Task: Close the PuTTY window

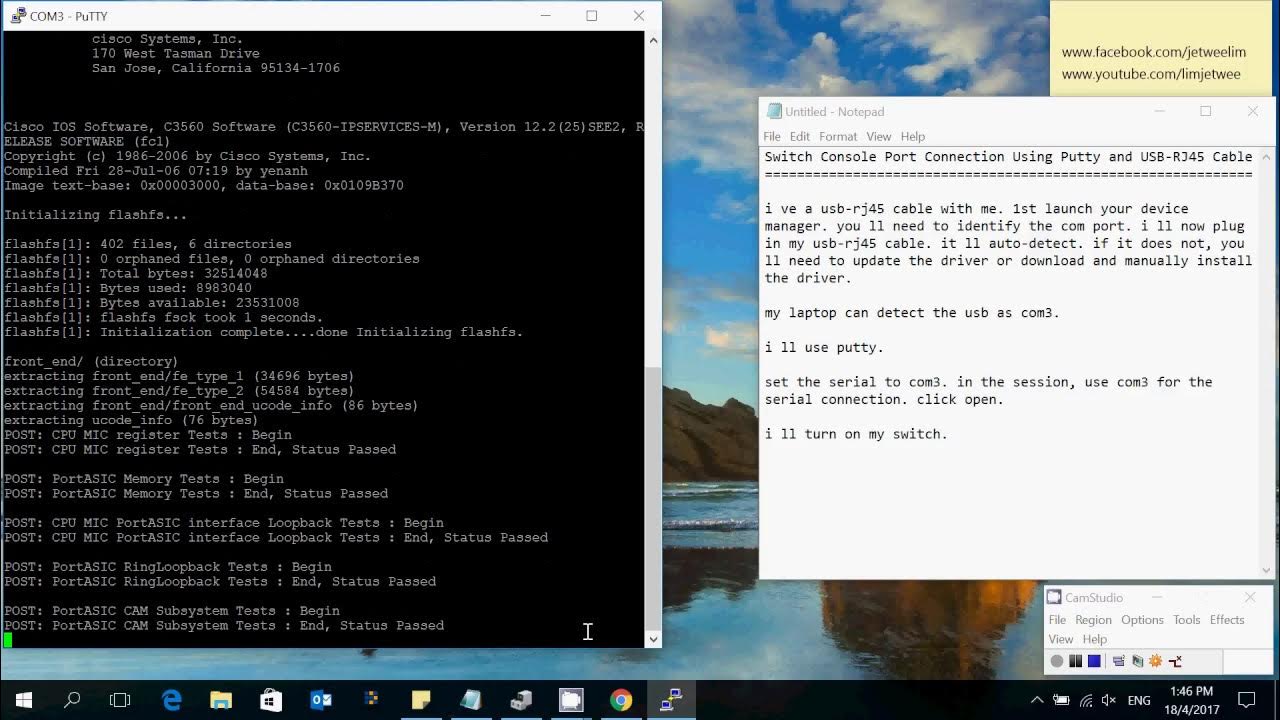Action: 639,16
